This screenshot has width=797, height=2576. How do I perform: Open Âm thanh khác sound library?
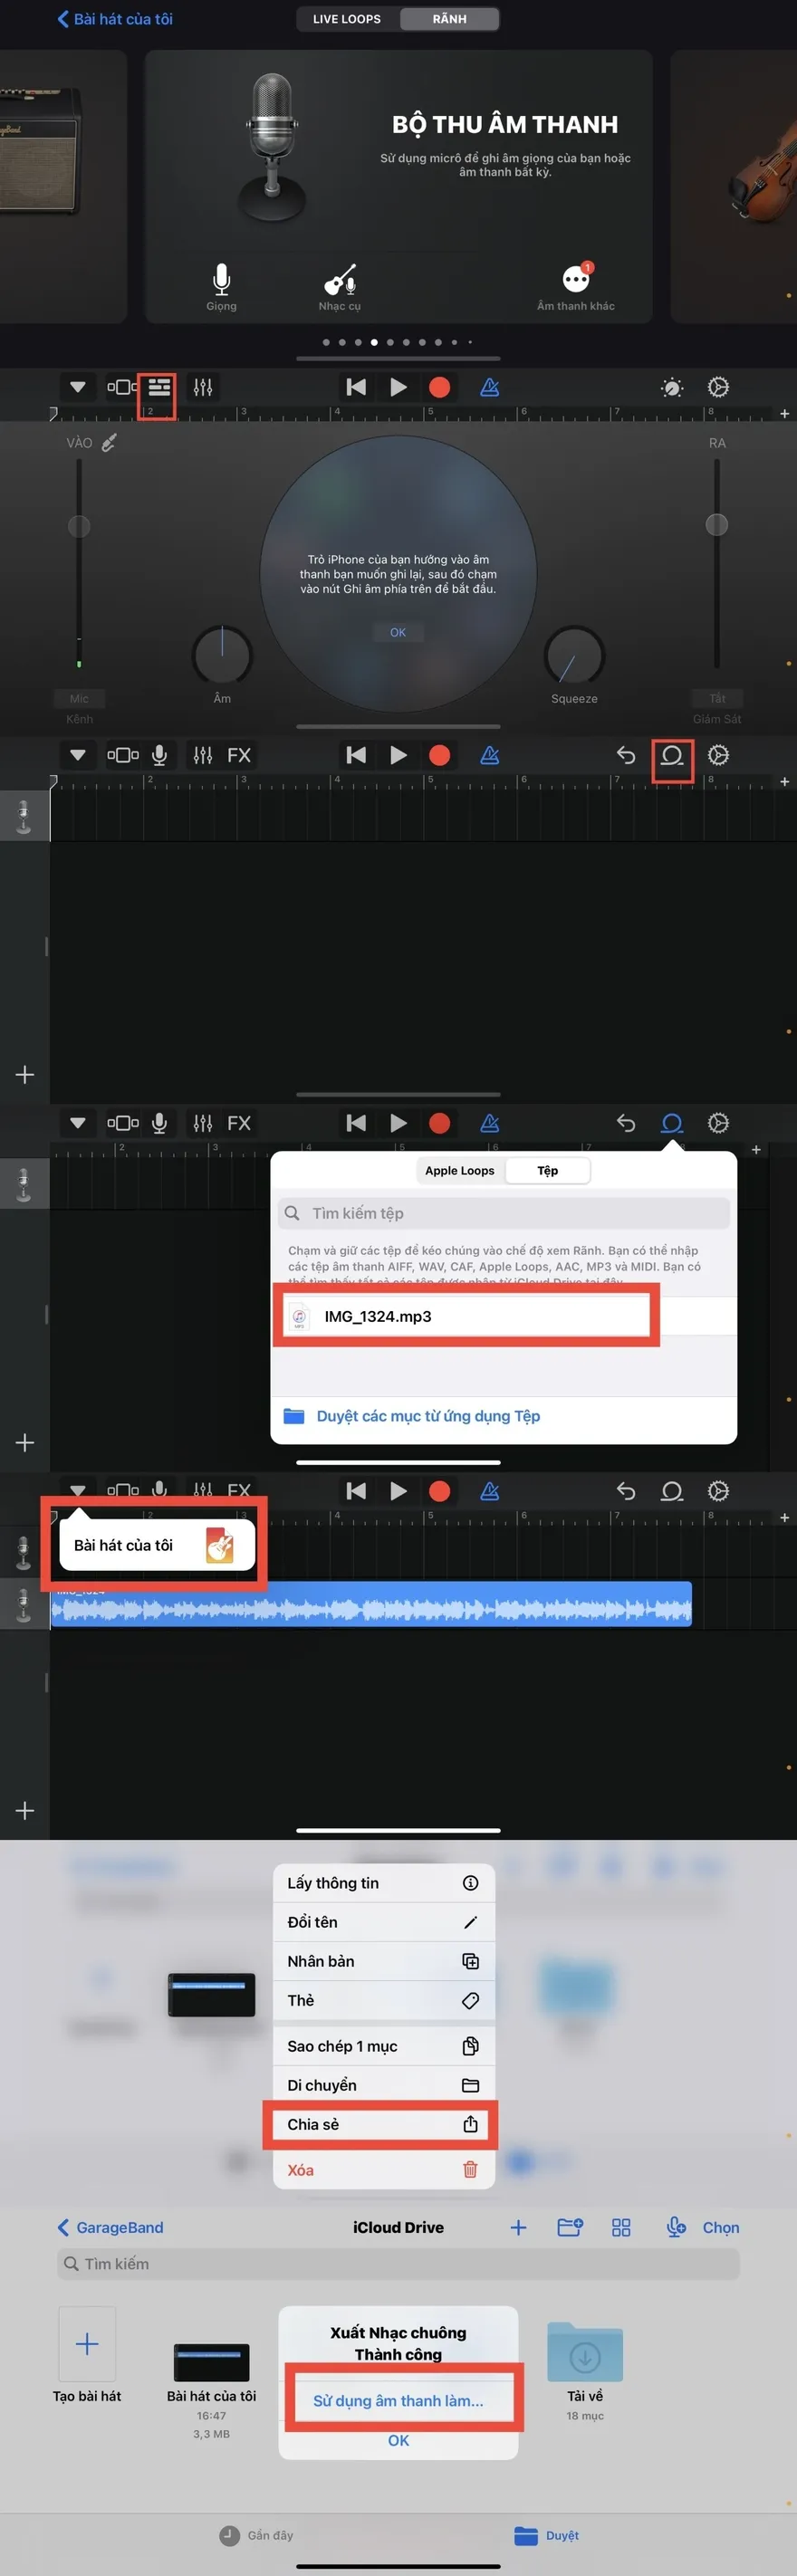(x=576, y=280)
